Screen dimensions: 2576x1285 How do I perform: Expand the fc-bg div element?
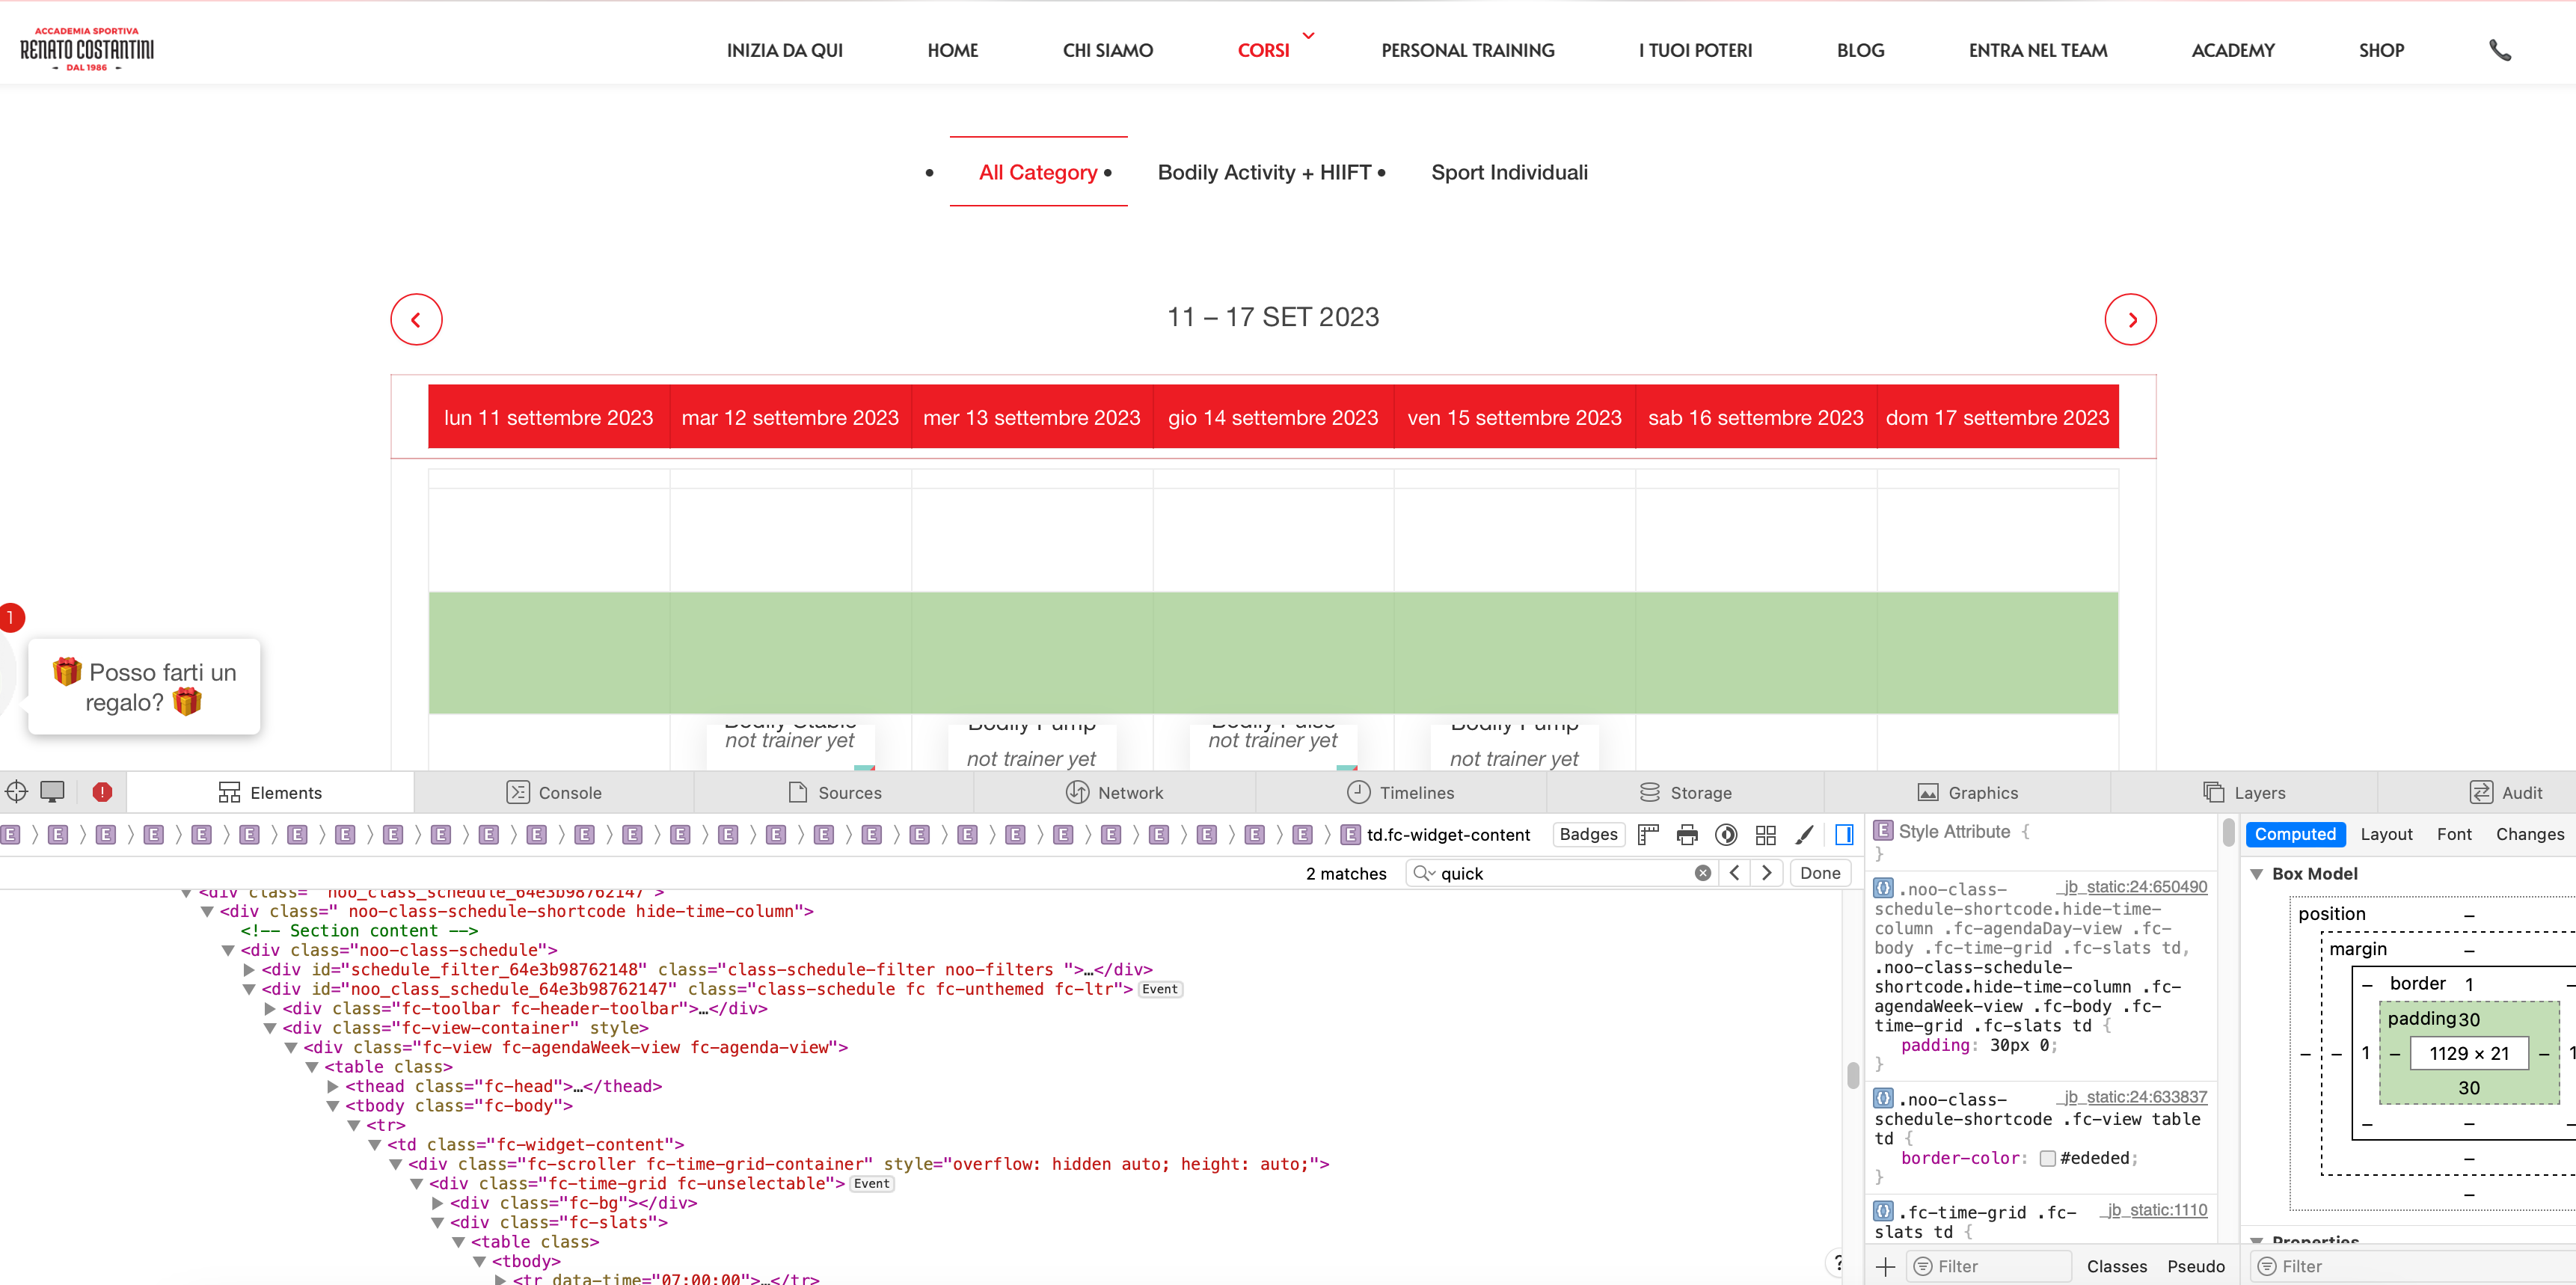(437, 1203)
